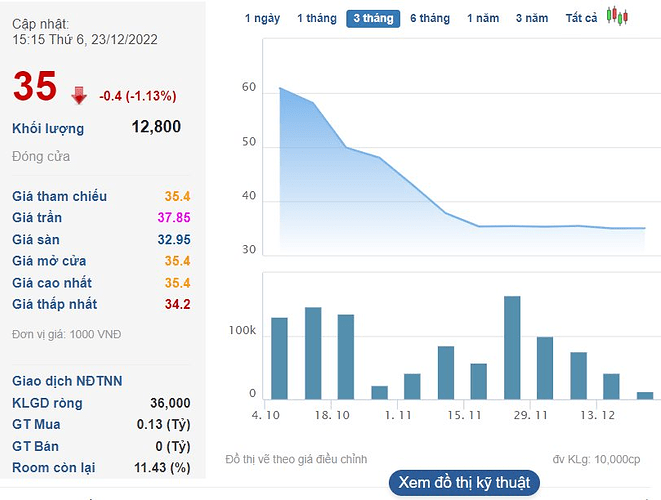This screenshot has width=661, height=500.
Task: Select the '1 tháng' time range tab
Action: click(x=317, y=19)
